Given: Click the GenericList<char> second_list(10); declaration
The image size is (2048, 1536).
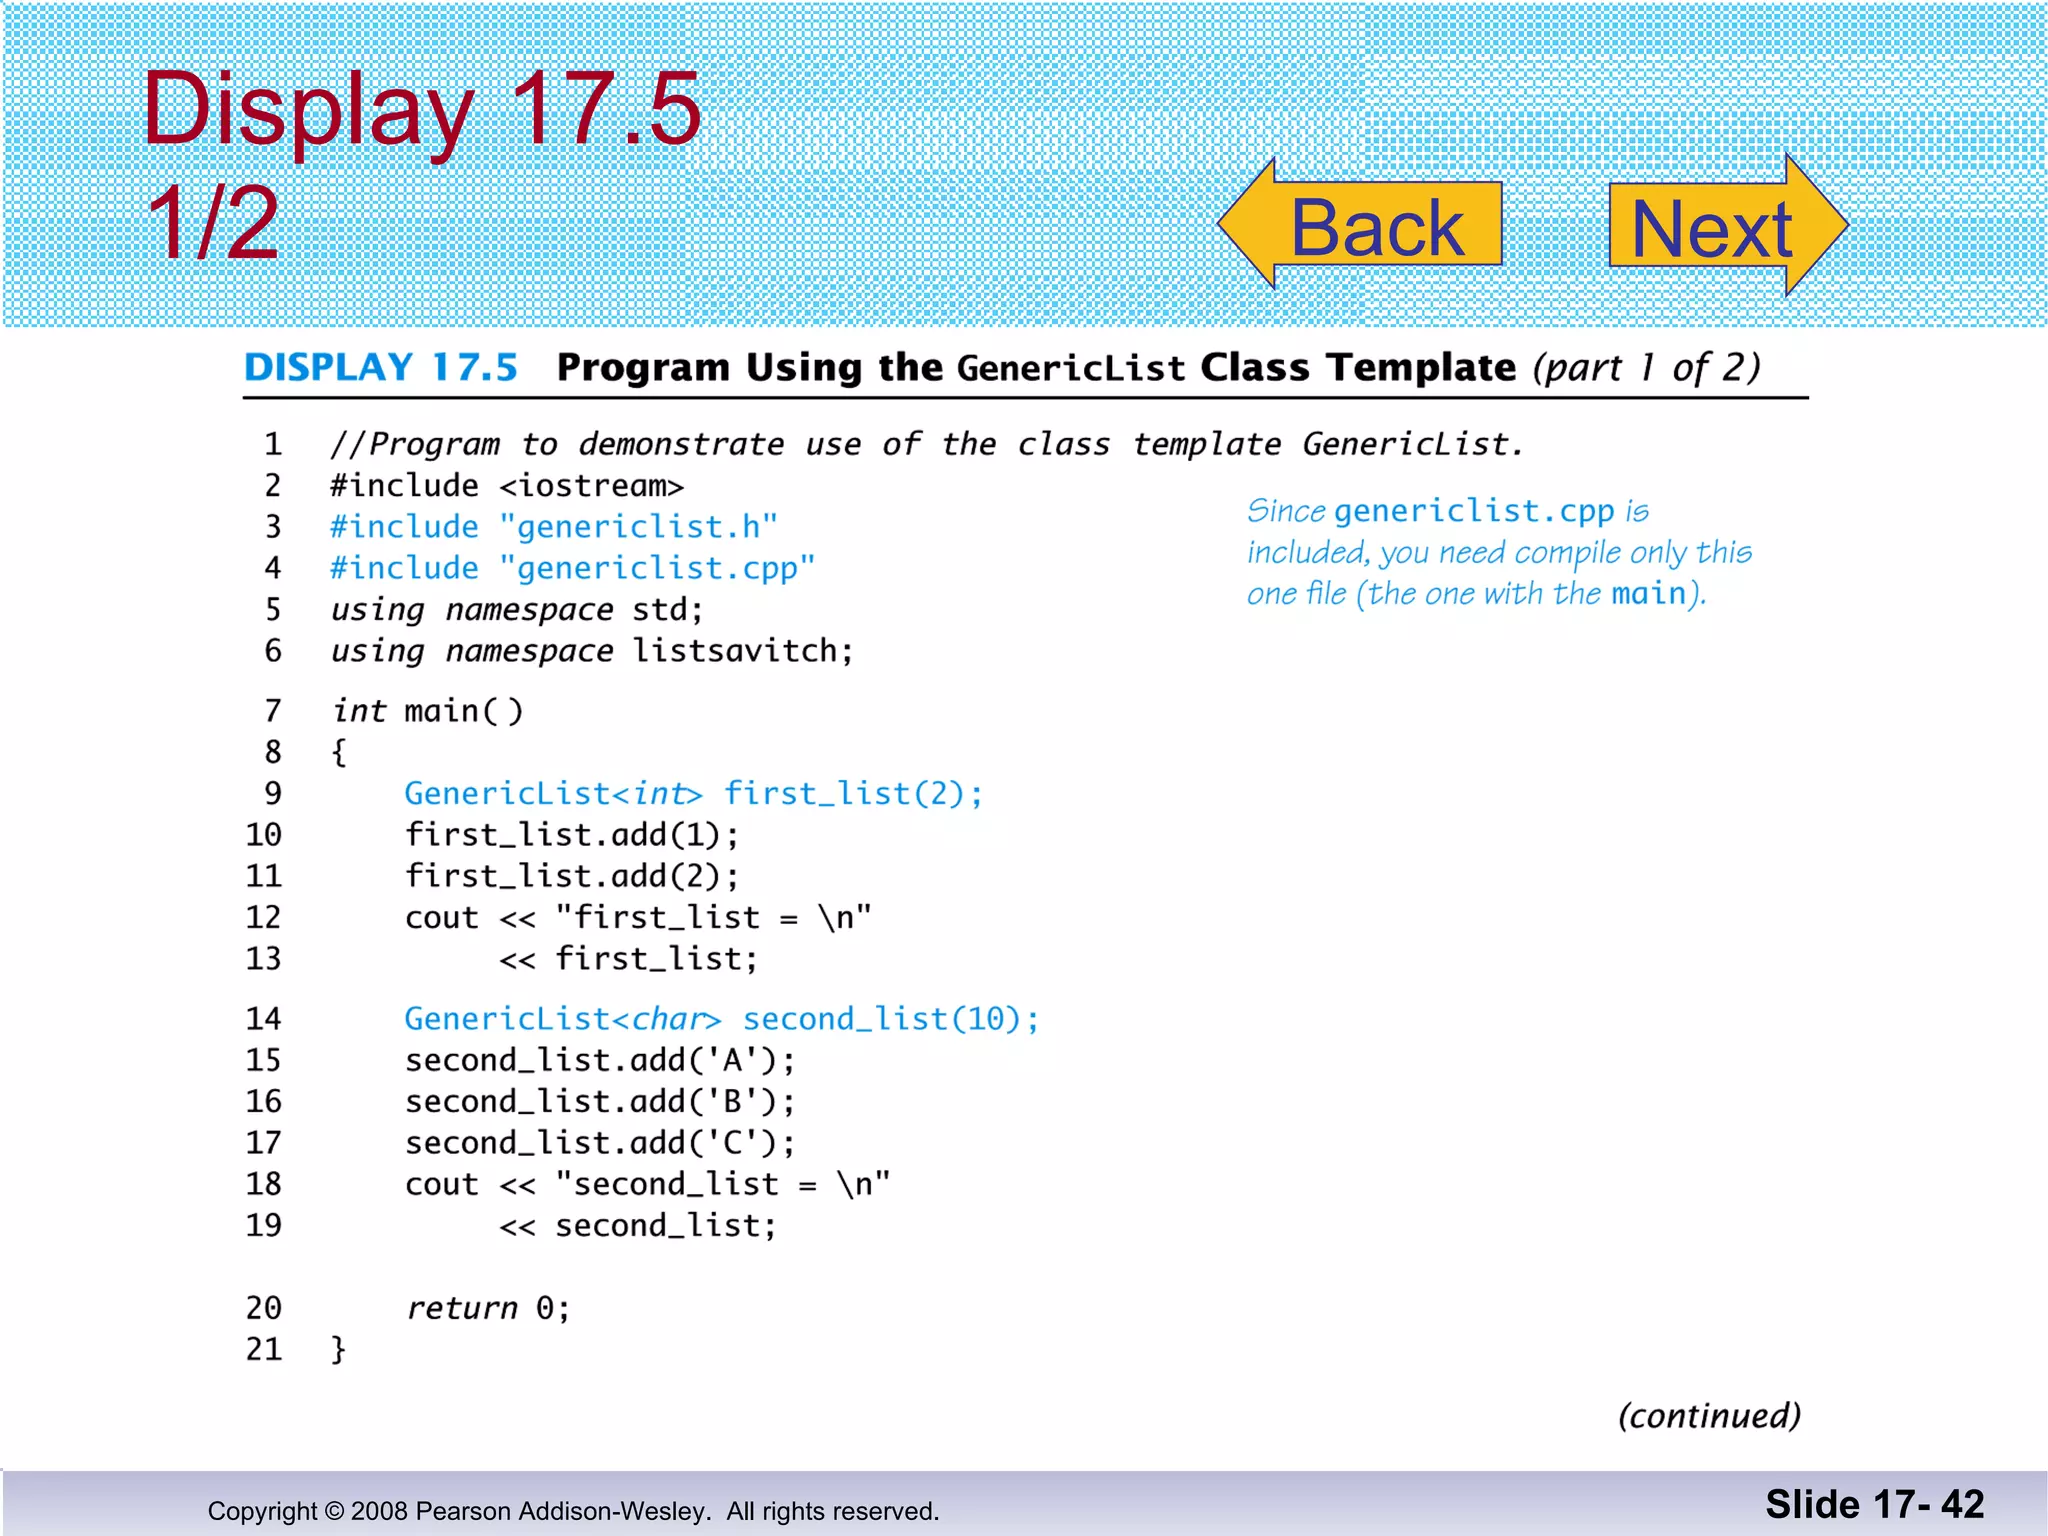Looking at the screenshot, I should (721, 1019).
